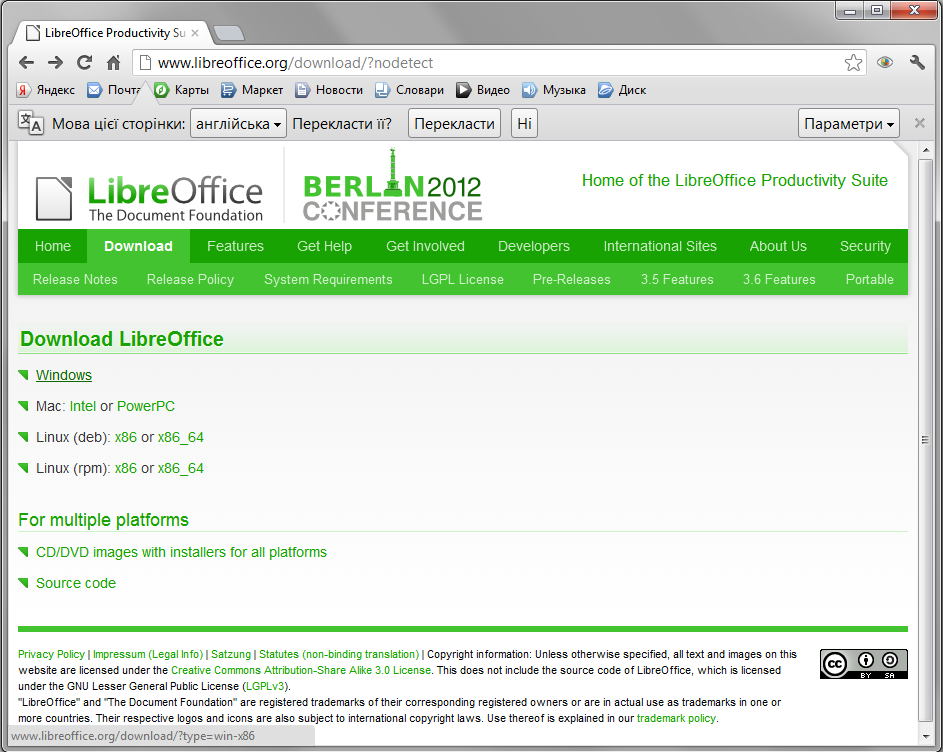This screenshot has width=943, height=752.
Task: Open the Features menu item
Action: [235, 246]
